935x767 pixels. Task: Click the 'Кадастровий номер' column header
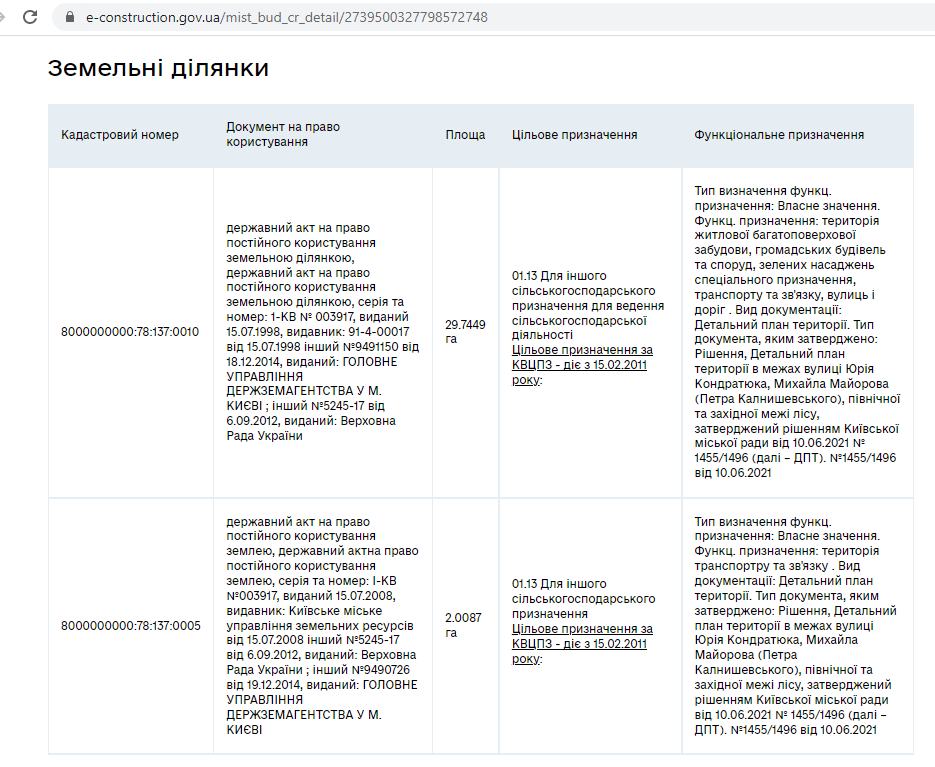120,135
